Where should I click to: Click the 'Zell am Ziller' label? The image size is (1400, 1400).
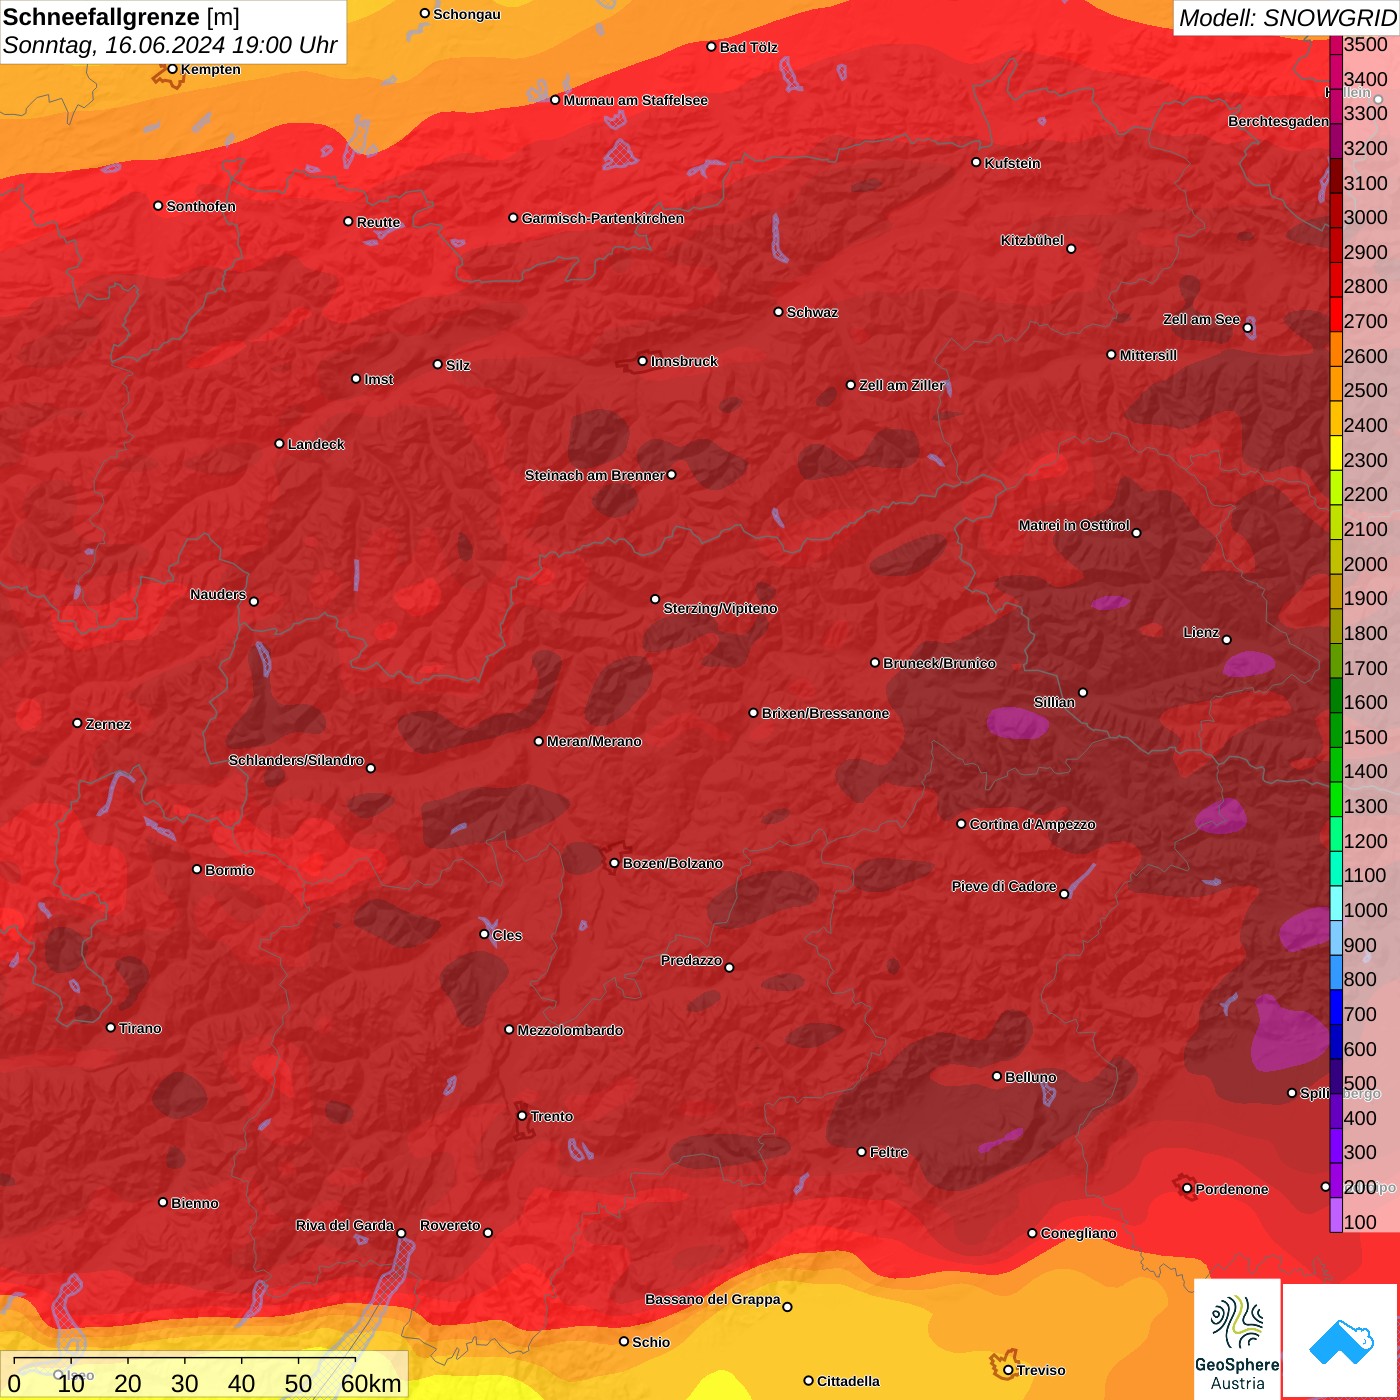coord(902,385)
